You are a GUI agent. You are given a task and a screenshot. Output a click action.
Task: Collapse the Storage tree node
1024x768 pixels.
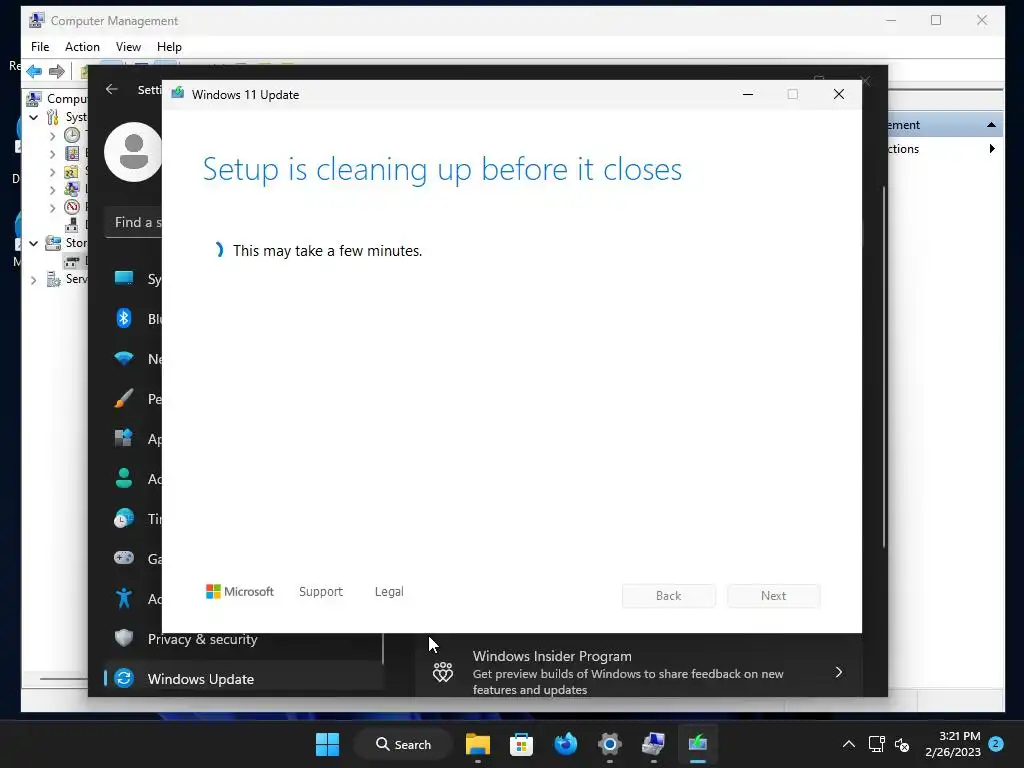[x=33, y=244]
